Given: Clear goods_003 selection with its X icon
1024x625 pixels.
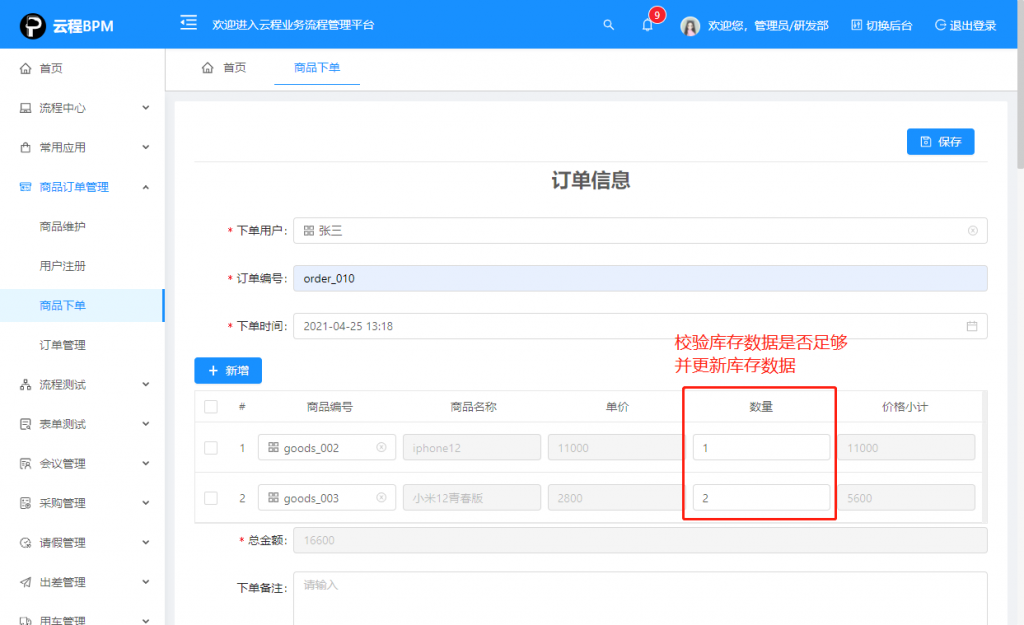Looking at the screenshot, I should [x=381, y=498].
